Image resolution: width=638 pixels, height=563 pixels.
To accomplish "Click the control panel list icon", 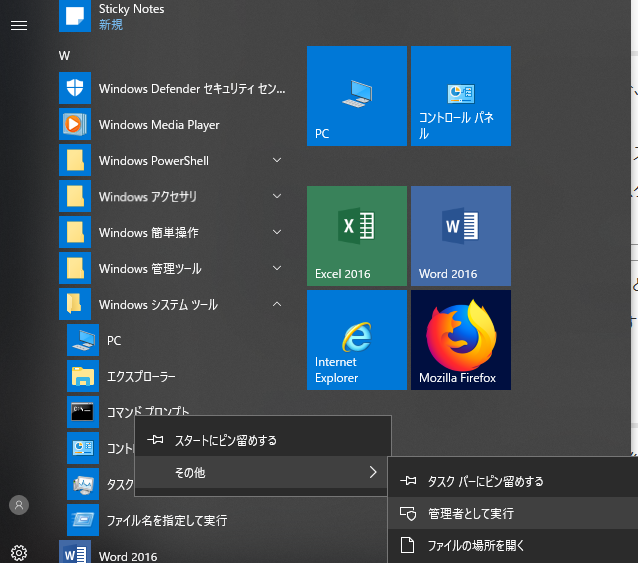I will (x=83, y=448).
